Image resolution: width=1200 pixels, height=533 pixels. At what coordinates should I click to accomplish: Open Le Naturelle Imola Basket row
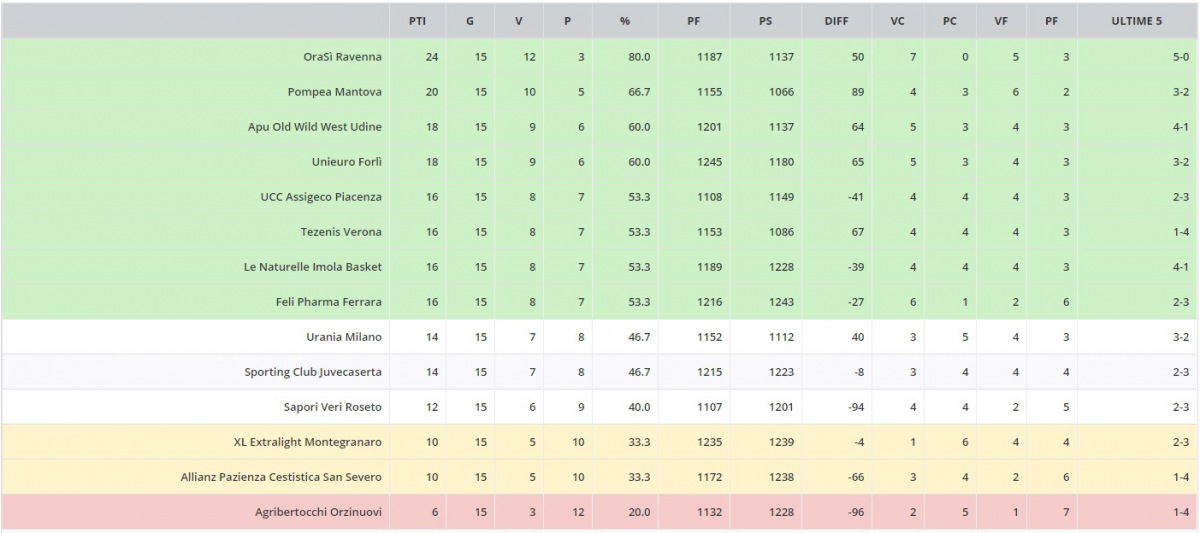point(312,267)
